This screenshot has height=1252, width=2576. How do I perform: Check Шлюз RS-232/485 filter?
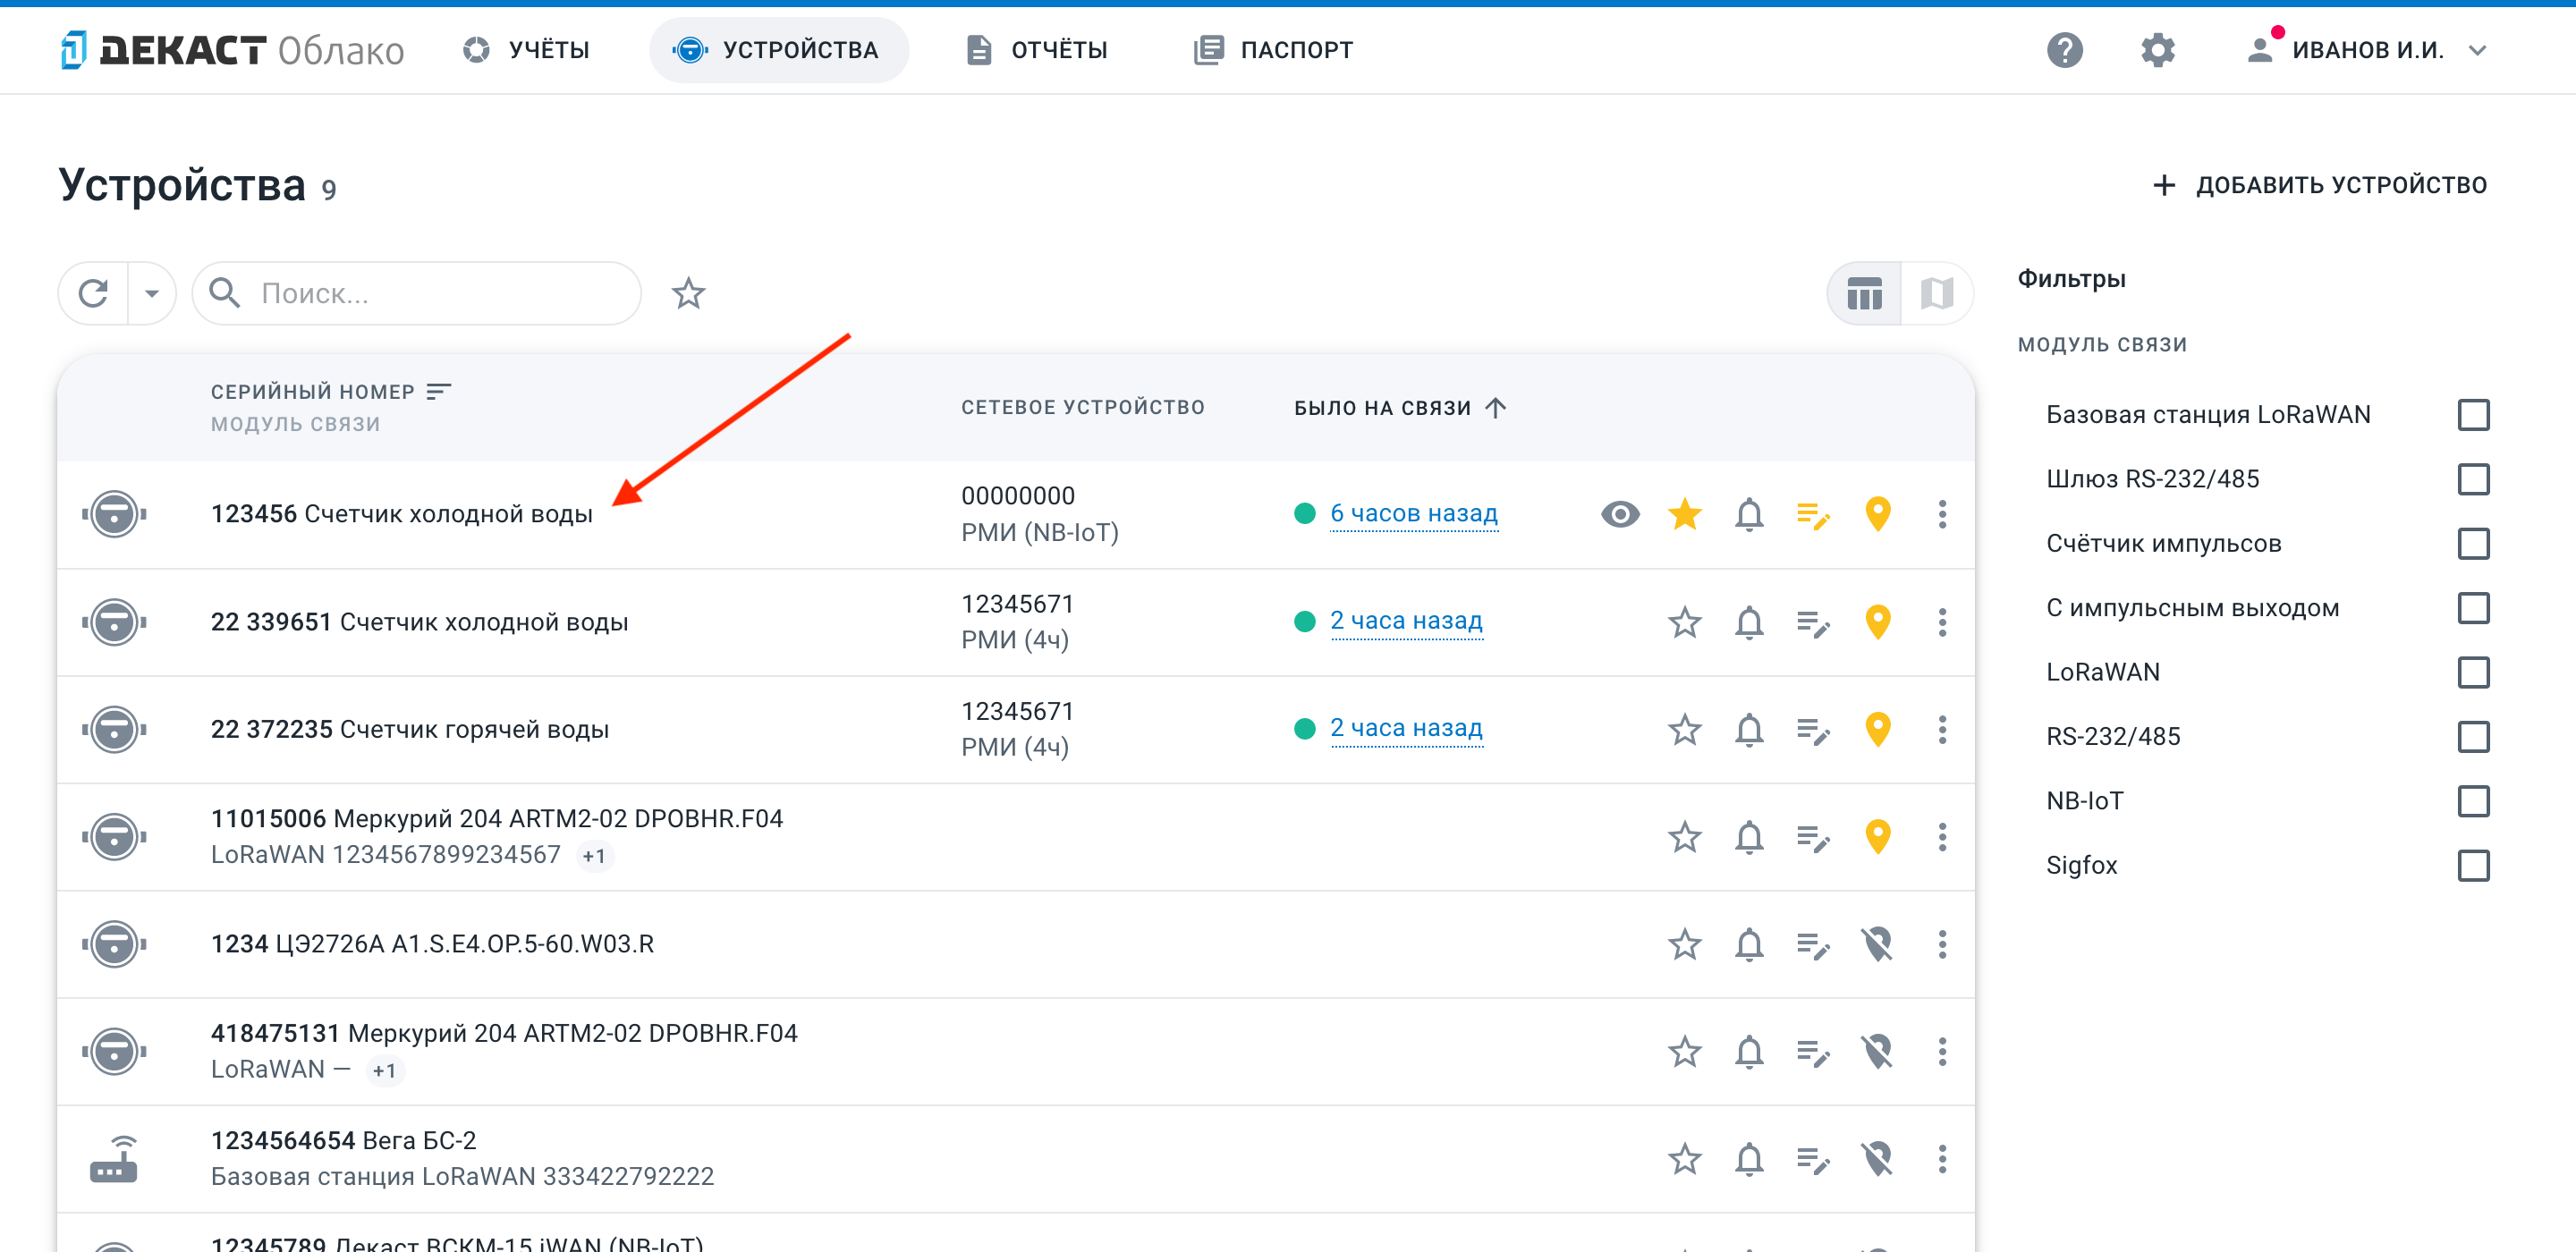2473,479
